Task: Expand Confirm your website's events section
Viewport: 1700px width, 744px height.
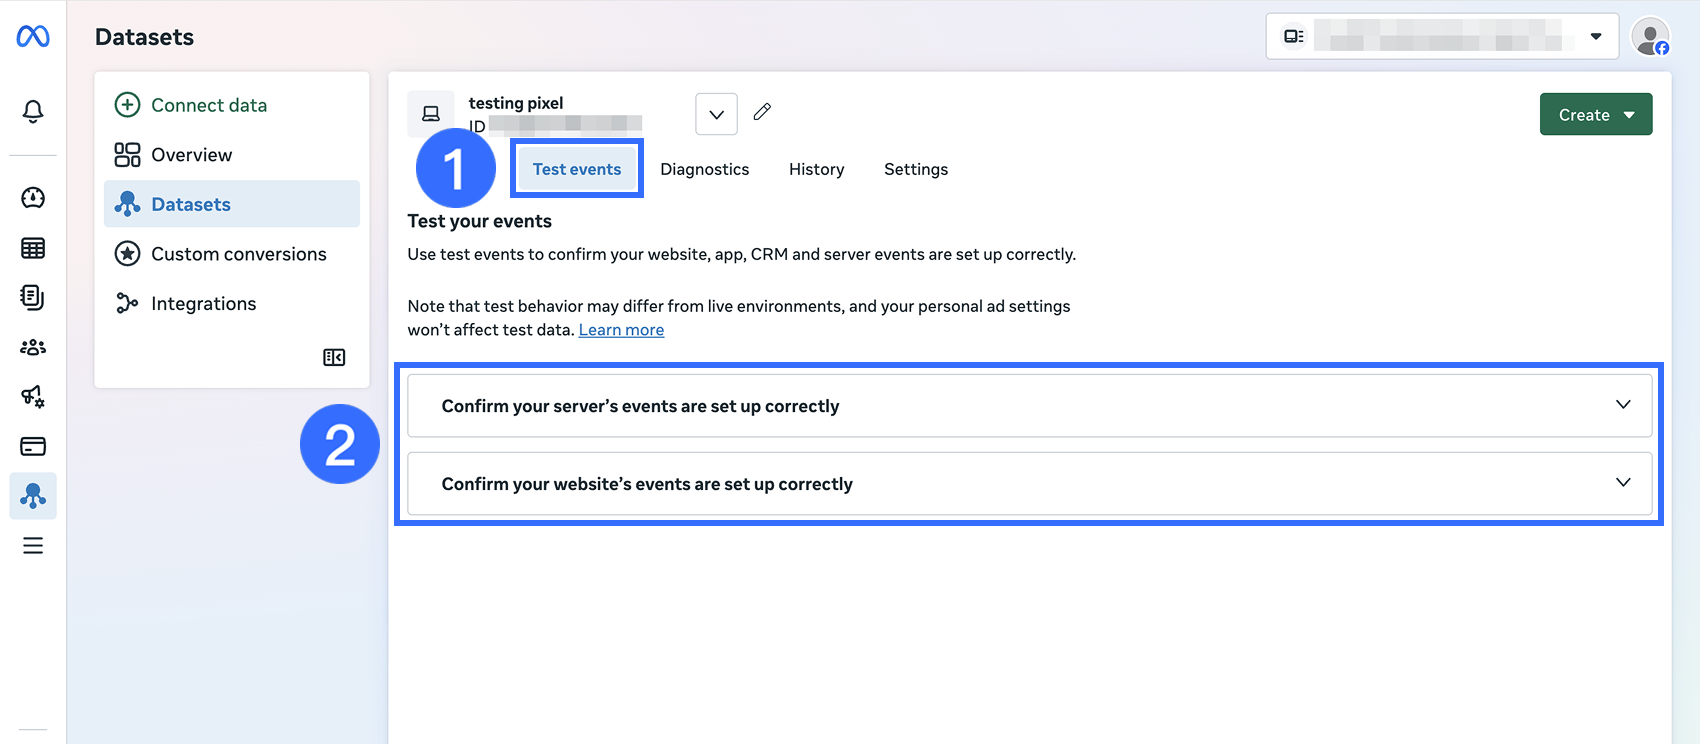Action: pyautogui.click(x=1030, y=484)
